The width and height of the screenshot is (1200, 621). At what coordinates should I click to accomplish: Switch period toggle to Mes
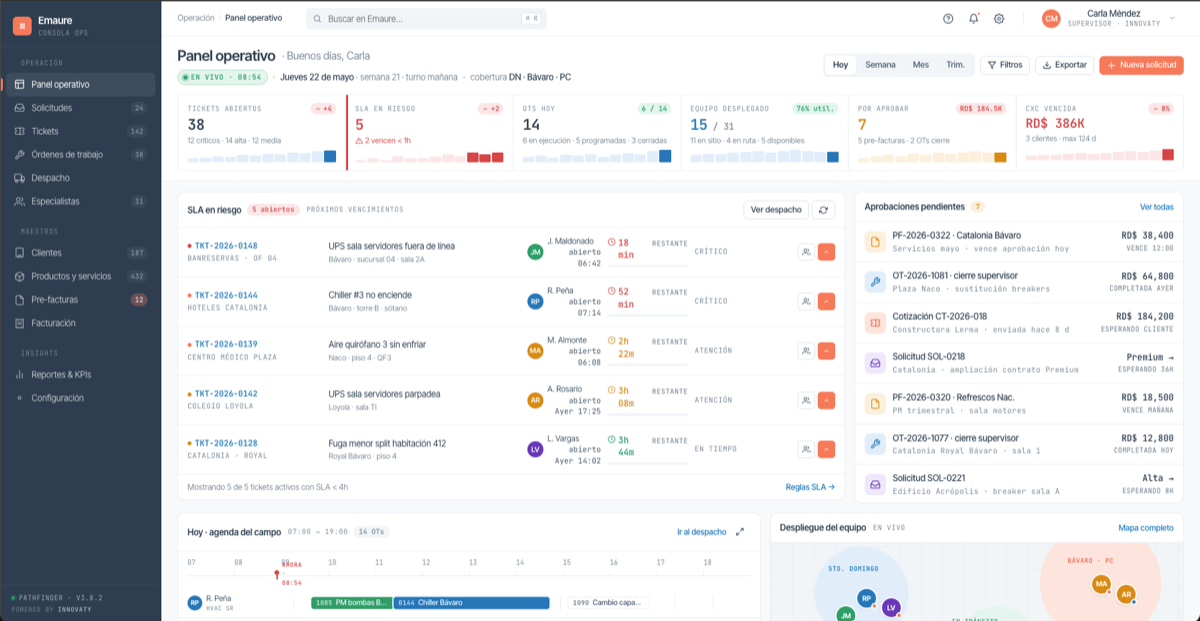click(x=920, y=65)
